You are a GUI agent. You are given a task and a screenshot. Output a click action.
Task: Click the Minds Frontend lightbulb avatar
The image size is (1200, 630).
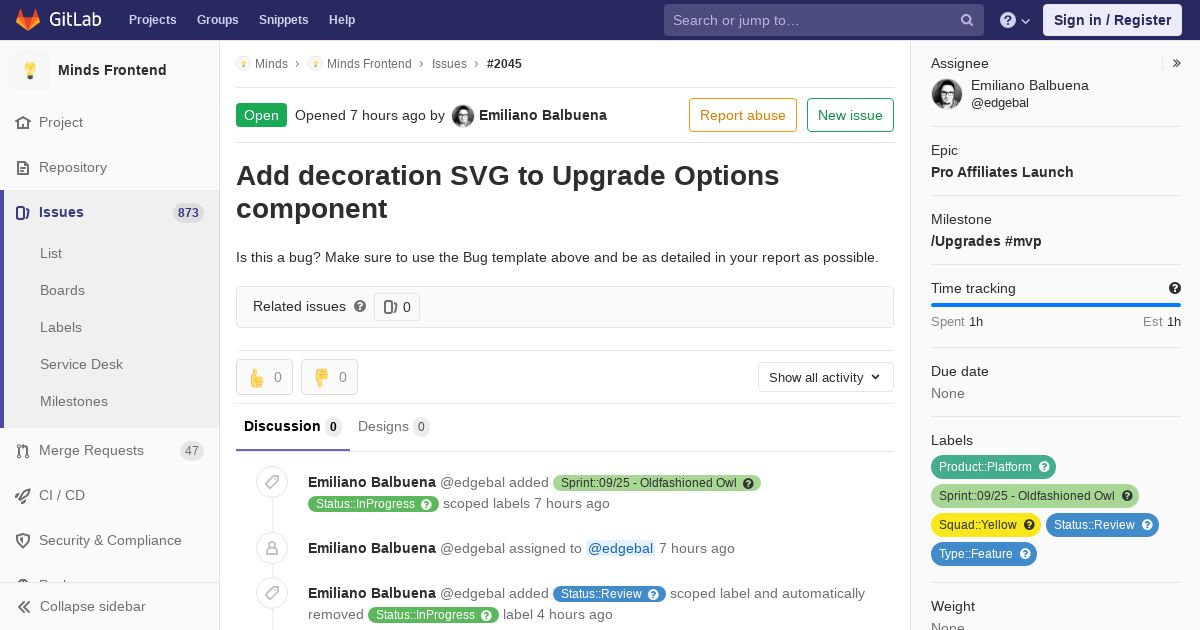click(30, 70)
